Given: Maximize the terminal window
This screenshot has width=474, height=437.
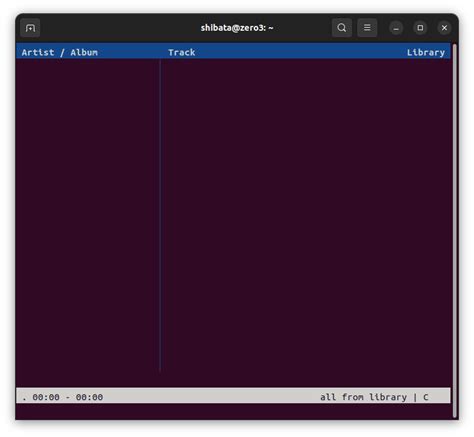Looking at the screenshot, I should tap(420, 28).
